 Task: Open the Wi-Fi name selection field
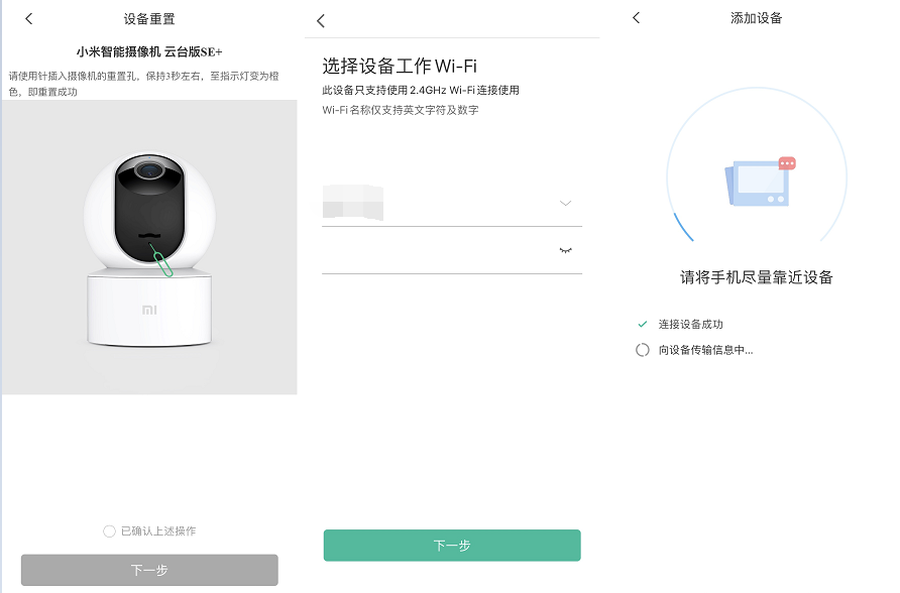pos(440,204)
